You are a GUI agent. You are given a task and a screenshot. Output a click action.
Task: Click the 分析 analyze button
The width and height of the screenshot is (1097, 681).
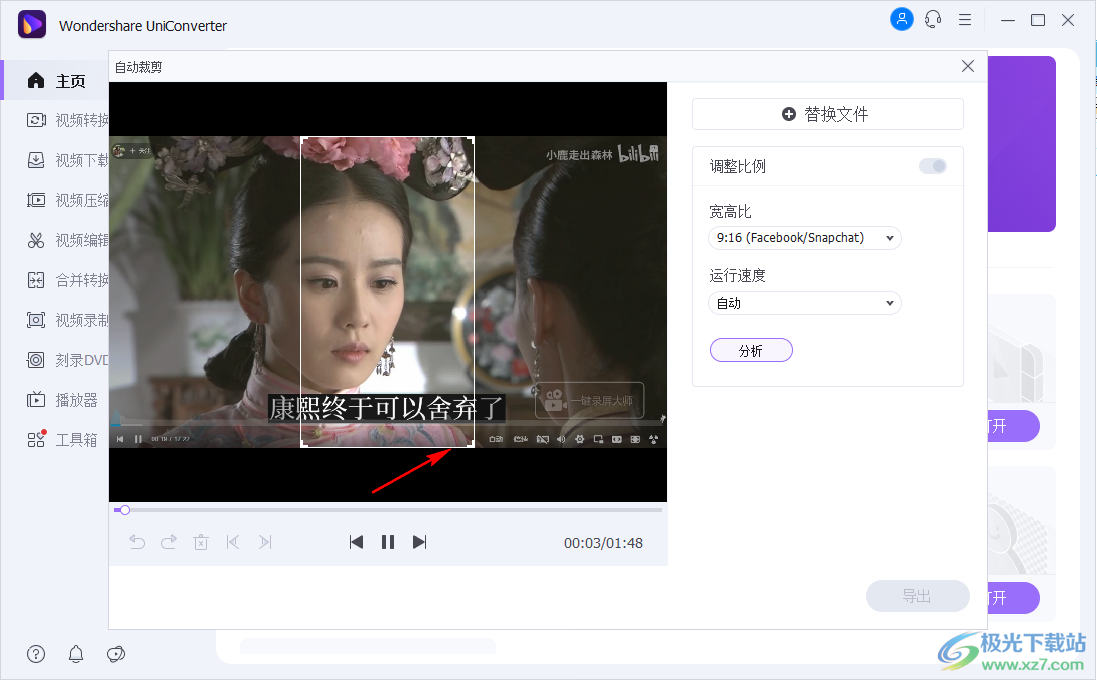751,351
